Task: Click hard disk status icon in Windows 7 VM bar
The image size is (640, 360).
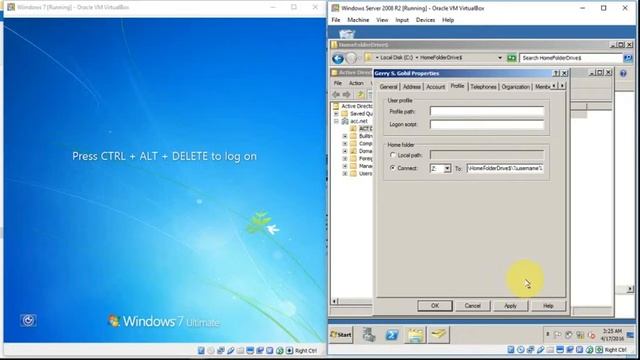Action: (x=201, y=351)
